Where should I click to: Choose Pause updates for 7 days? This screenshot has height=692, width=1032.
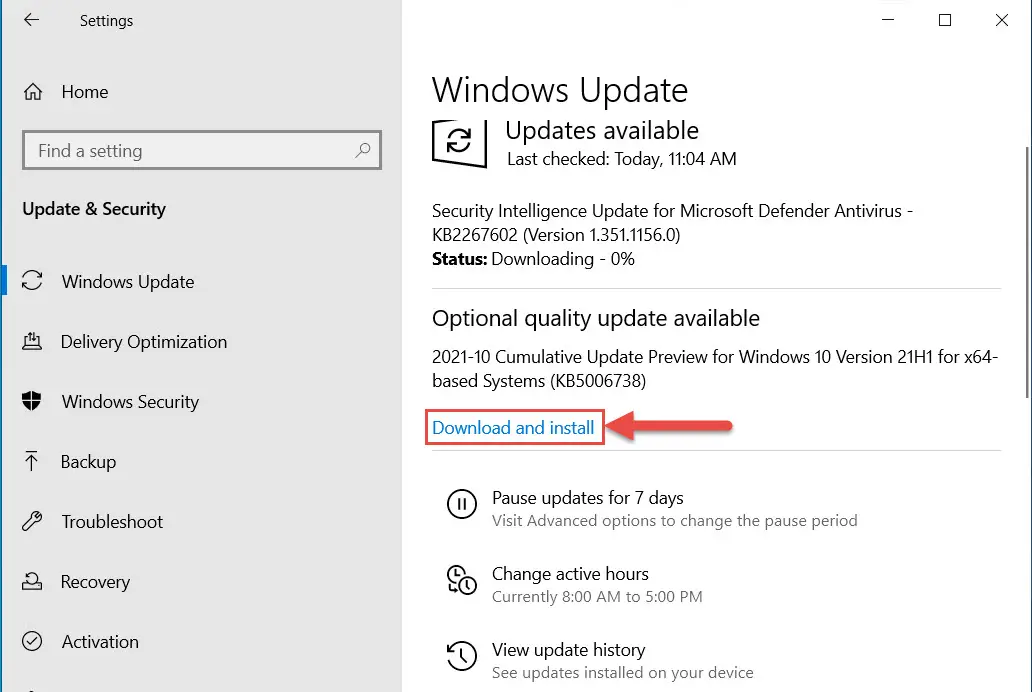[x=588, y=498]
